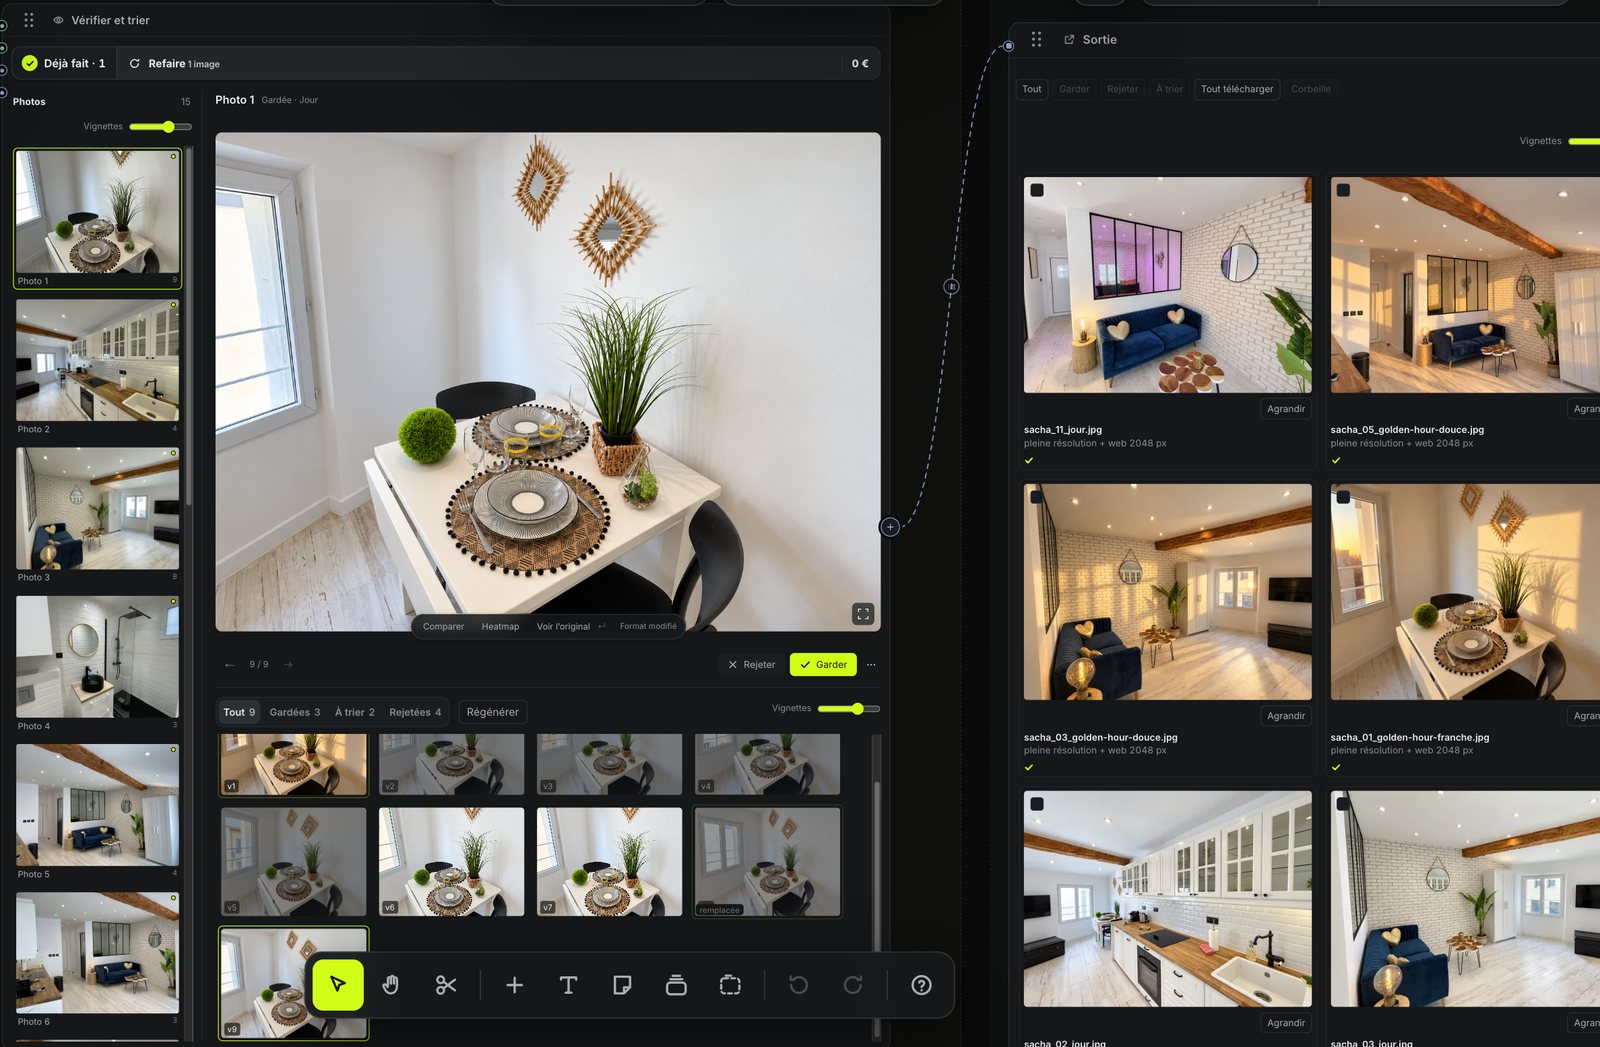This screenshot has height=1047, width=1600.
Task: Expand Photo 1 preview to fullscreen
Action: (863, 614)
